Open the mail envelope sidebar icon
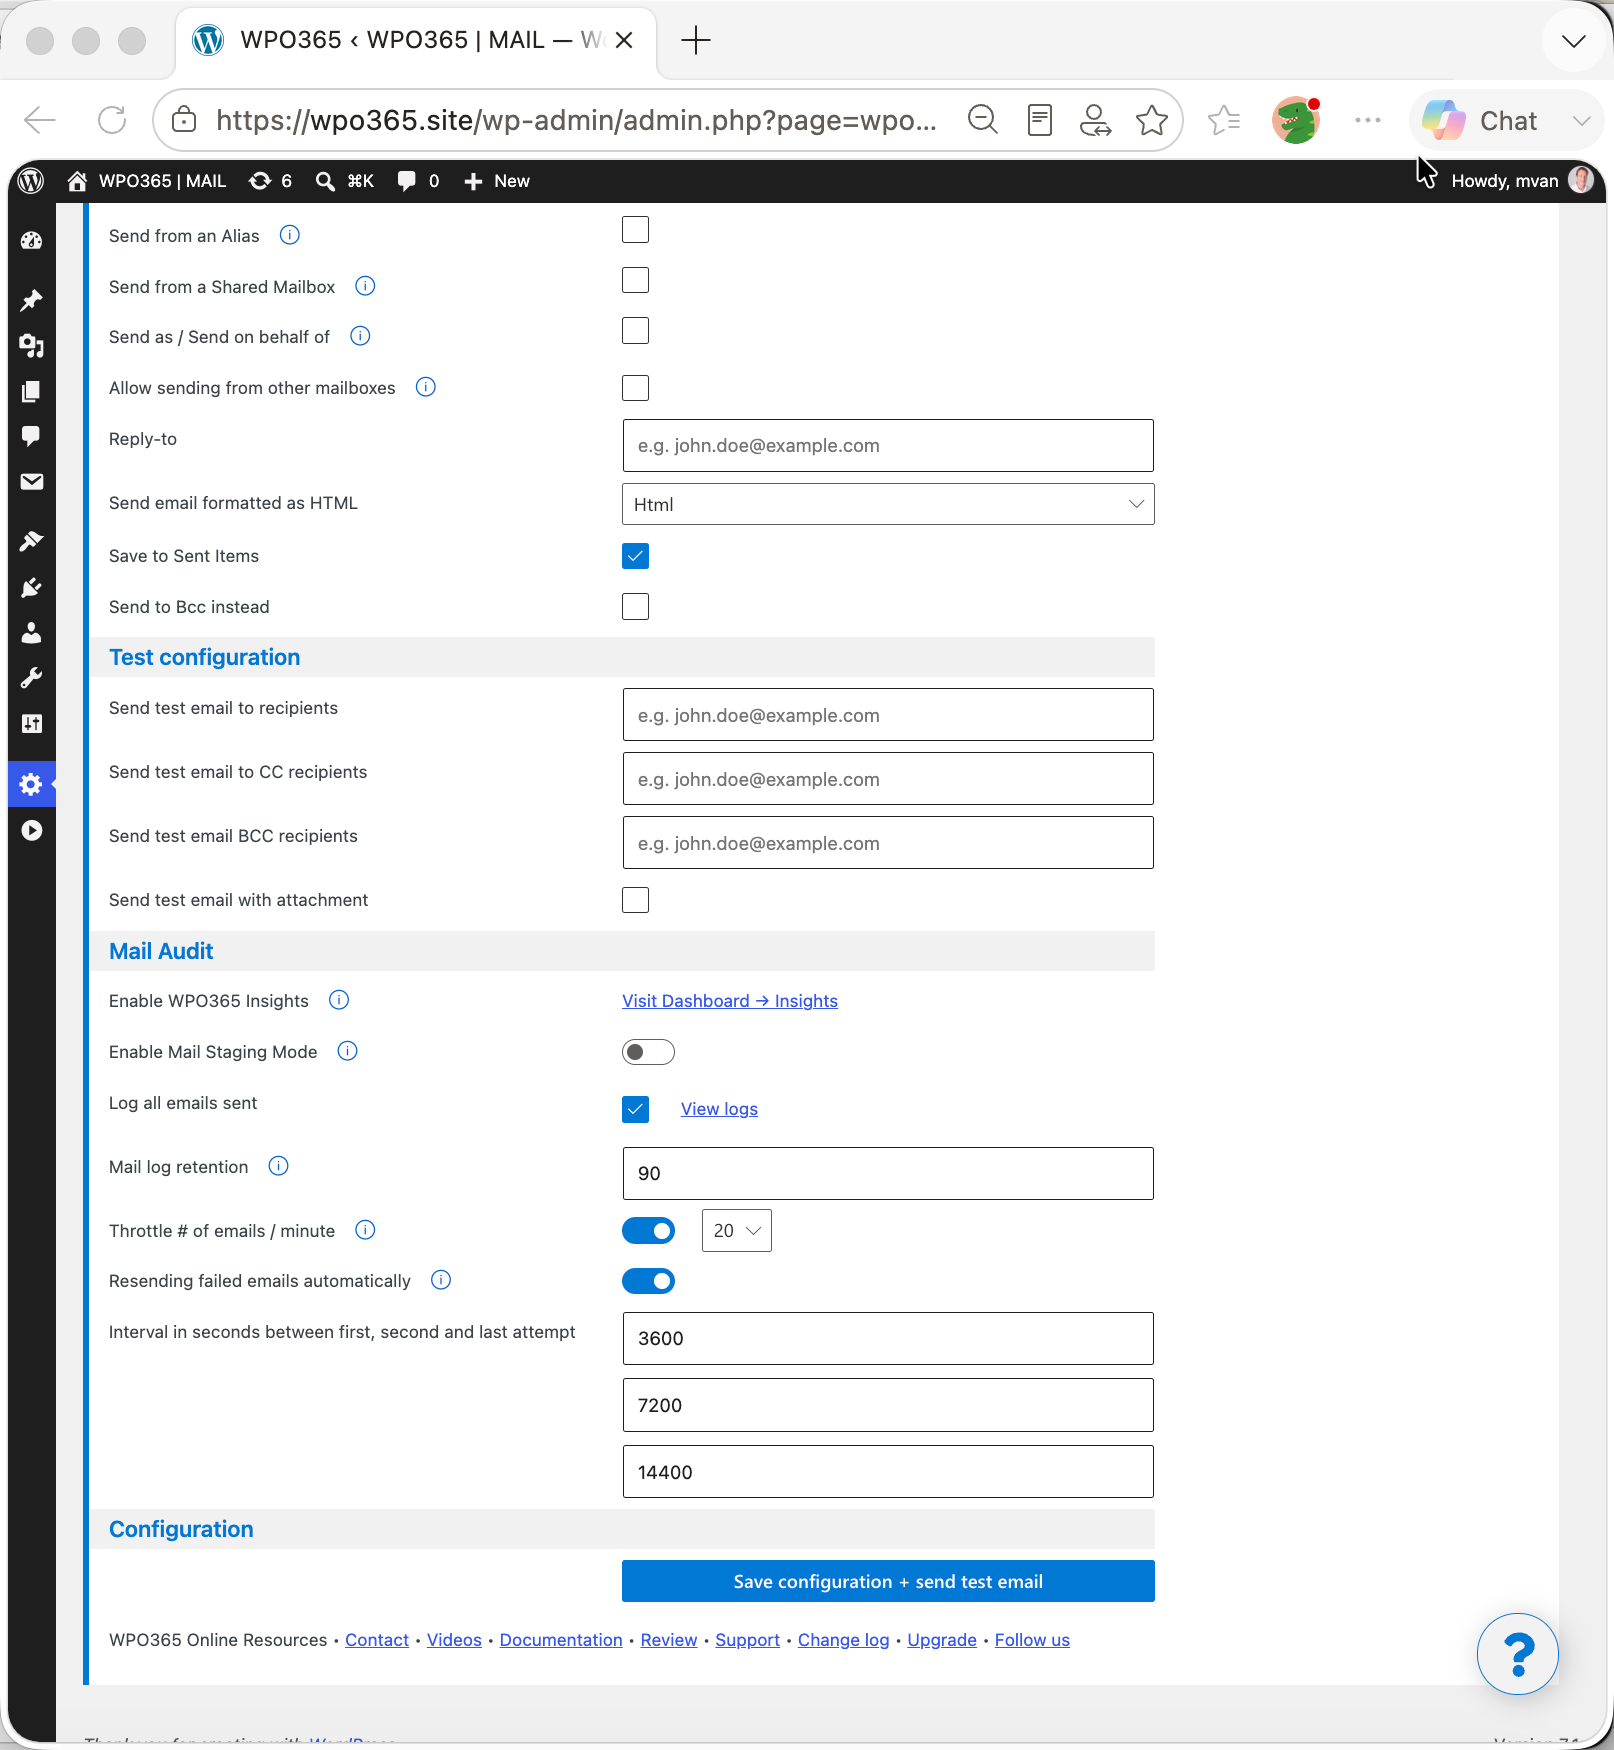 click(x=31, y=482)
